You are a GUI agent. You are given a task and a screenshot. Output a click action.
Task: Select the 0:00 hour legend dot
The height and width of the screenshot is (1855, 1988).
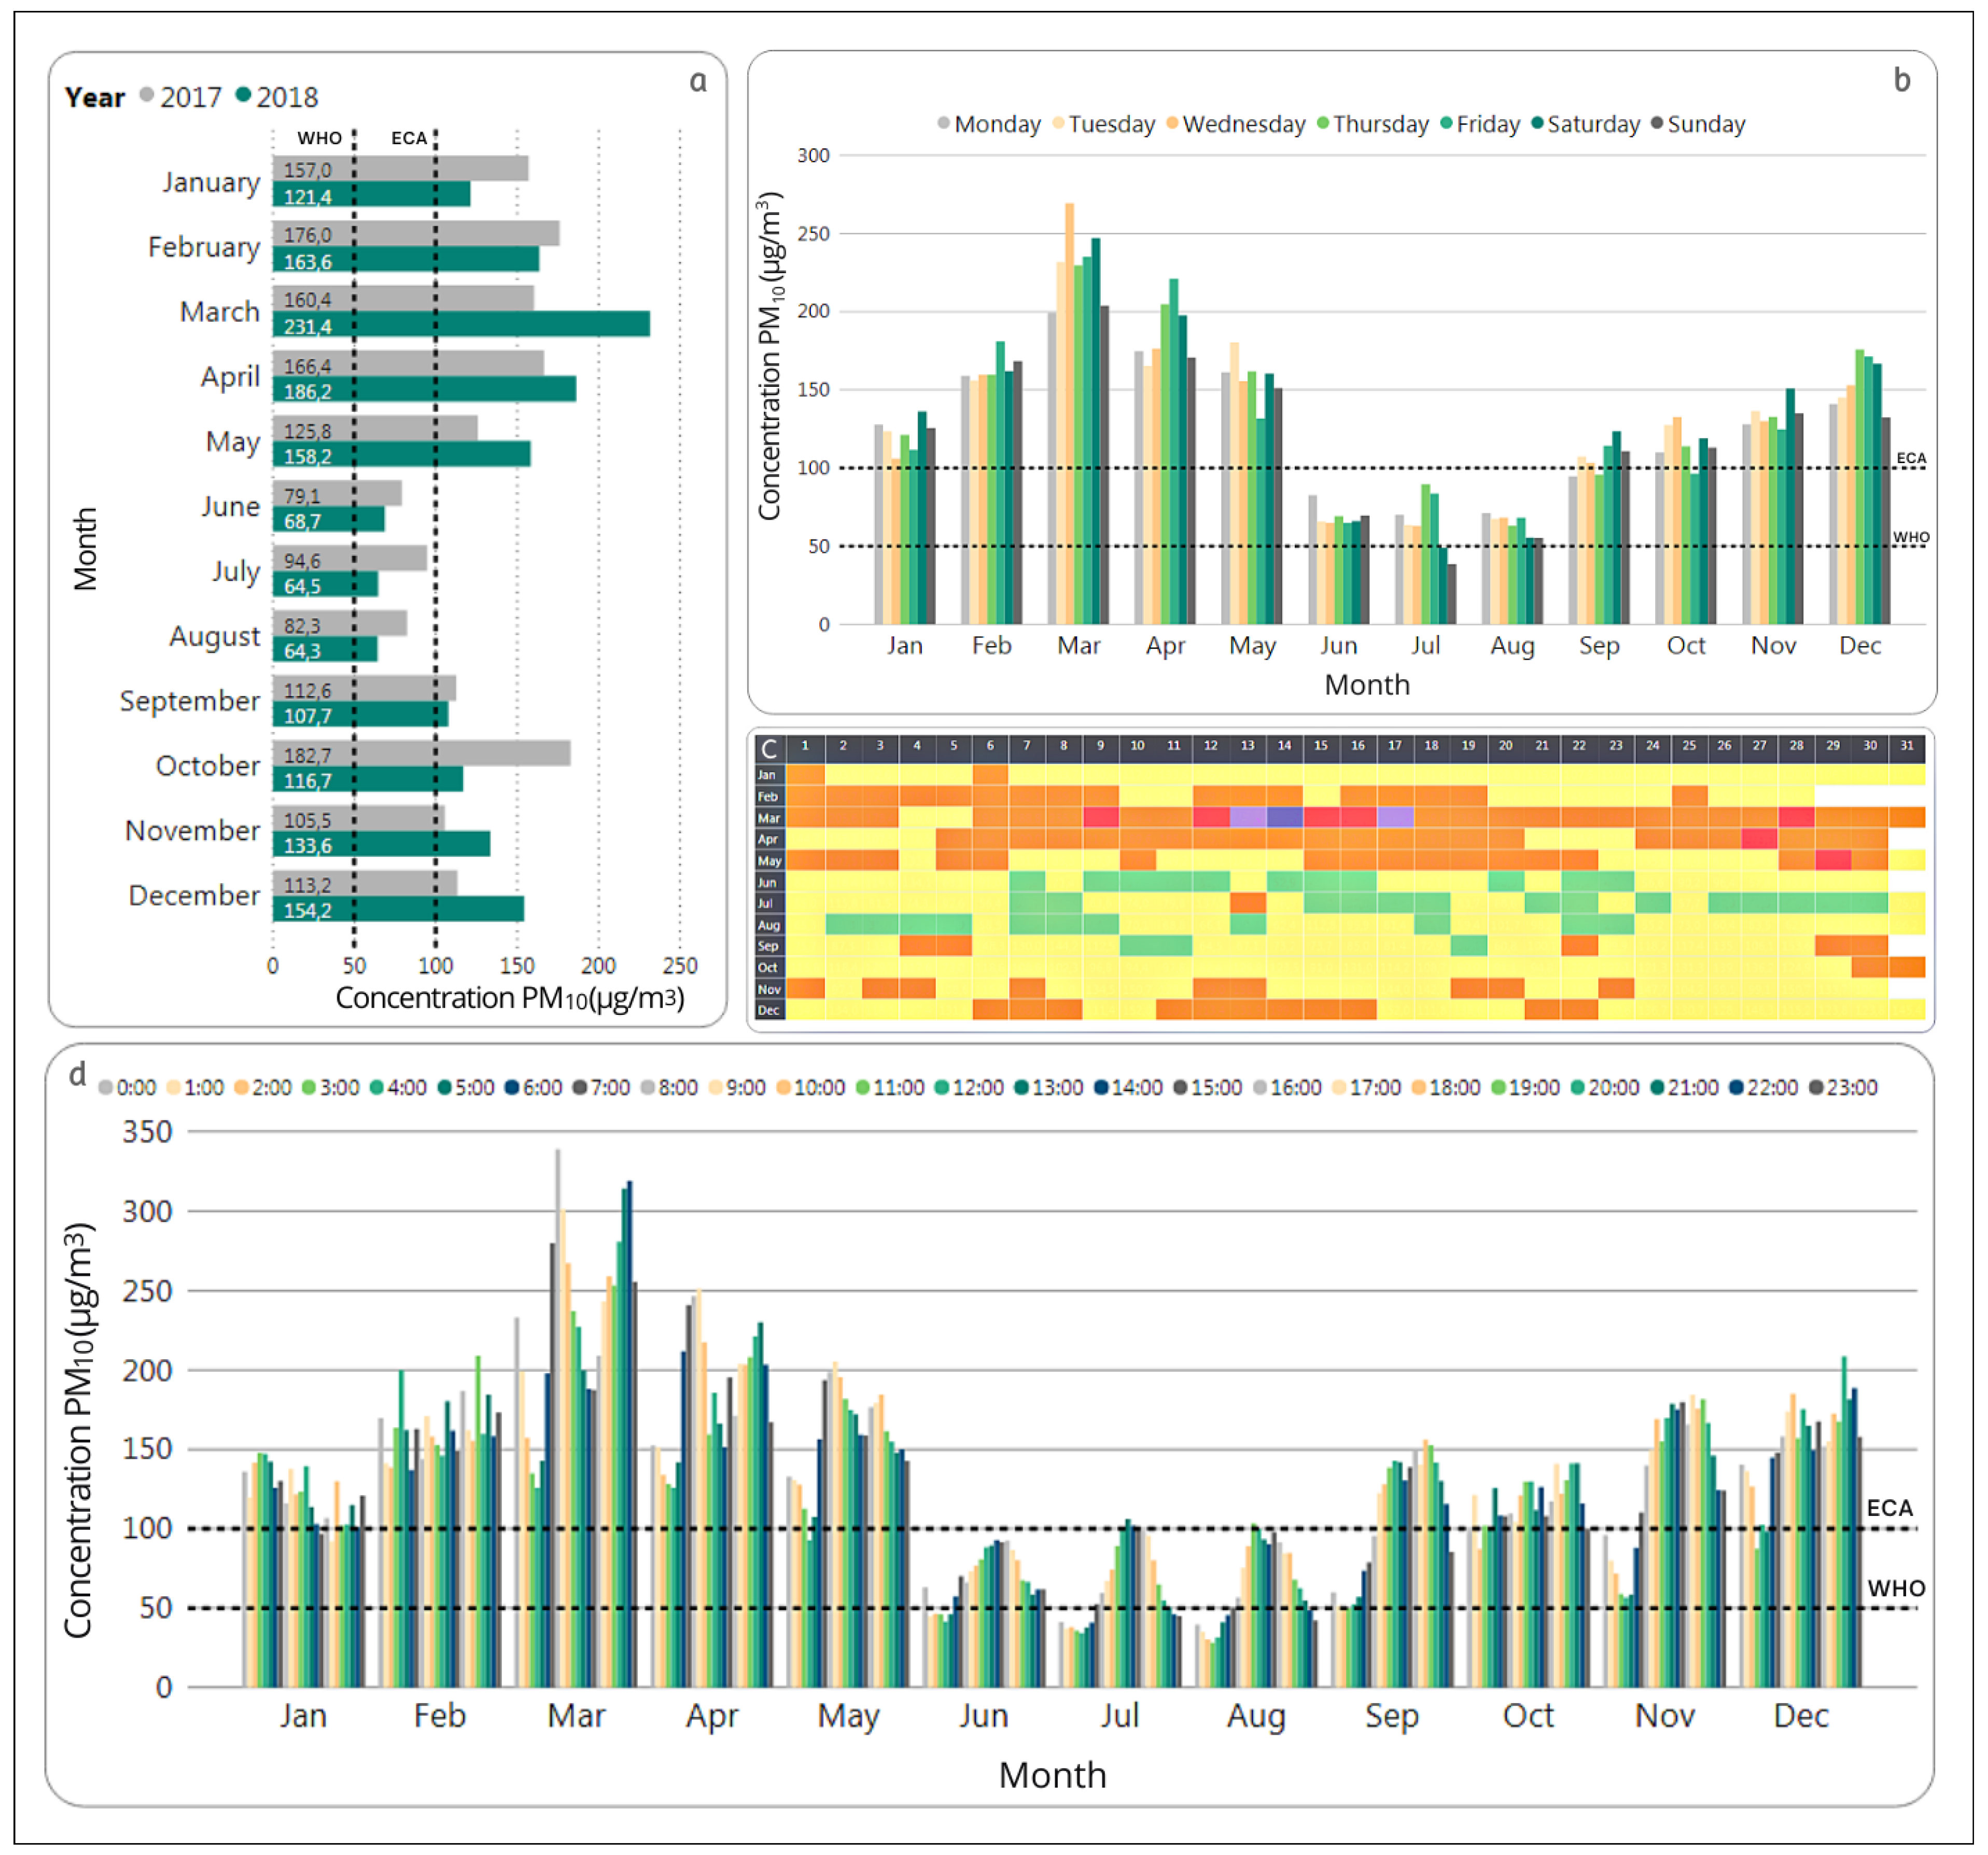(x=105, y=1087)
